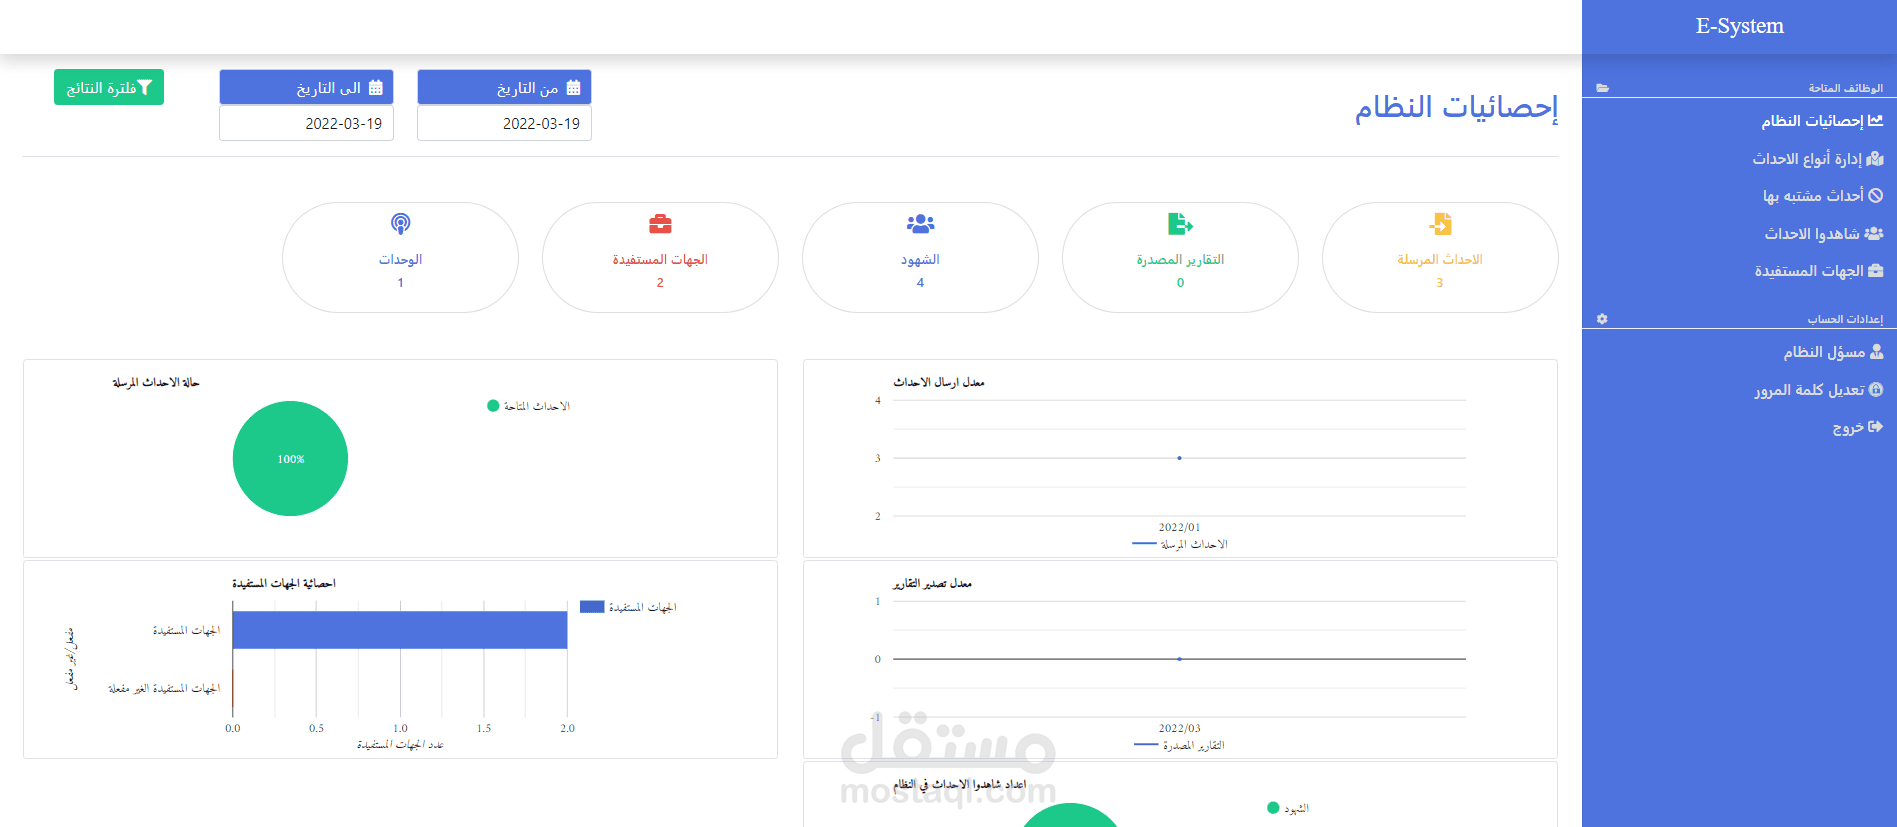Click the chart icon beside إحصائيات النظام
This screenshot has height=827, width=1897.
click(x=1876, y=121)
